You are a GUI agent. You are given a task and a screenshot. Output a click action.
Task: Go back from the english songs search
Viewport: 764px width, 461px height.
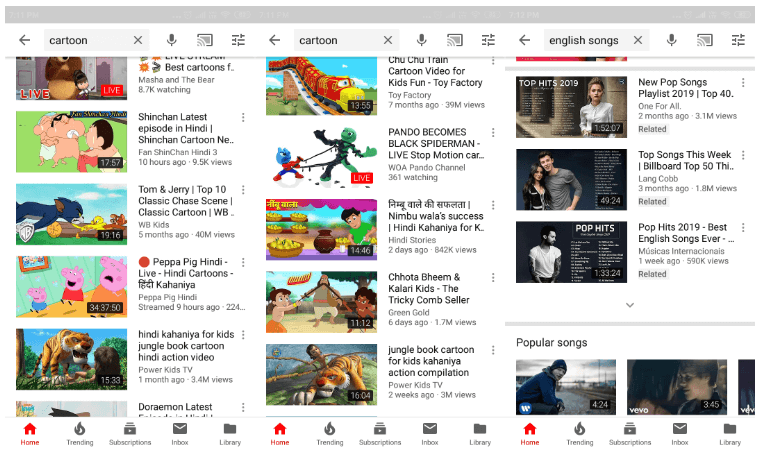pos(524,40)
